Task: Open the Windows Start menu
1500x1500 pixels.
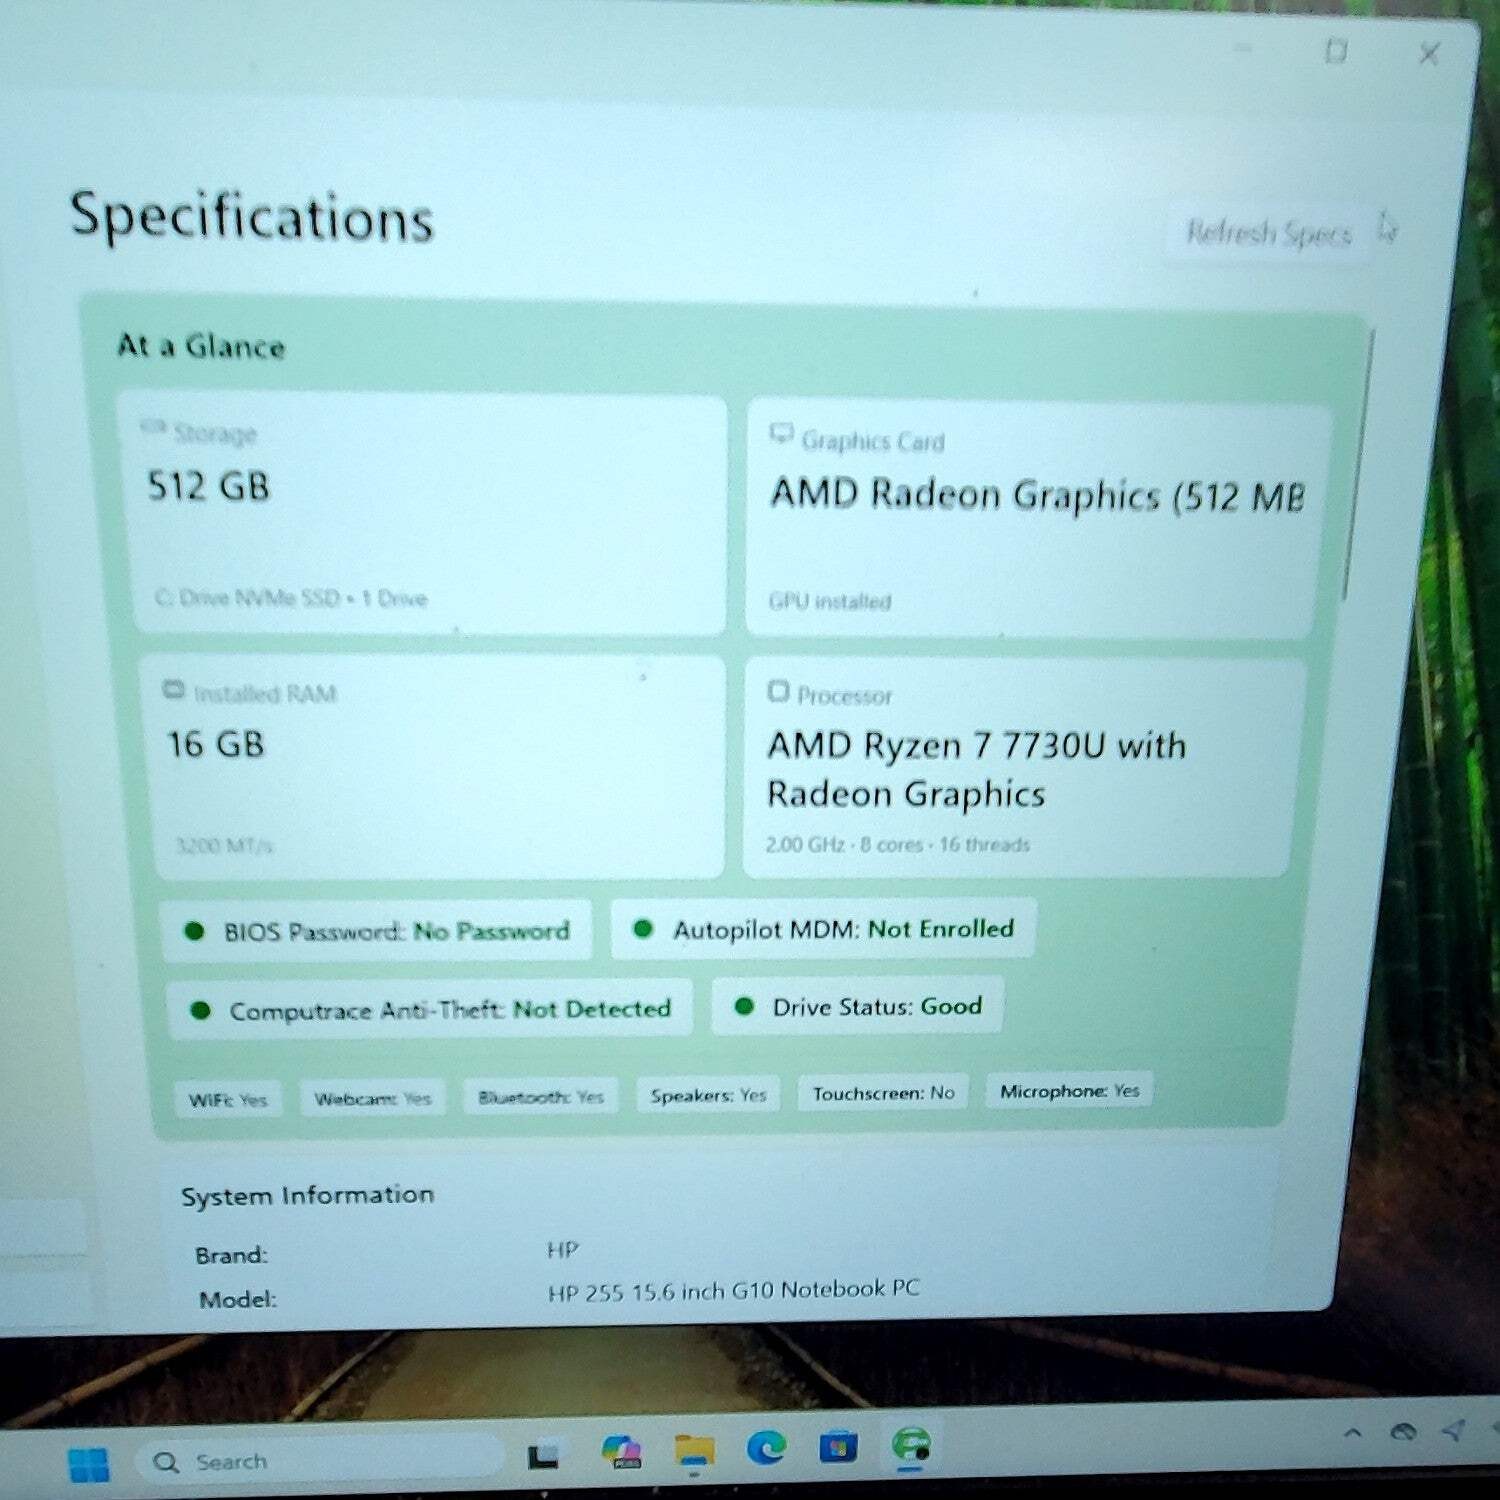Action: pyautogui.click(x=88, y=1464)
